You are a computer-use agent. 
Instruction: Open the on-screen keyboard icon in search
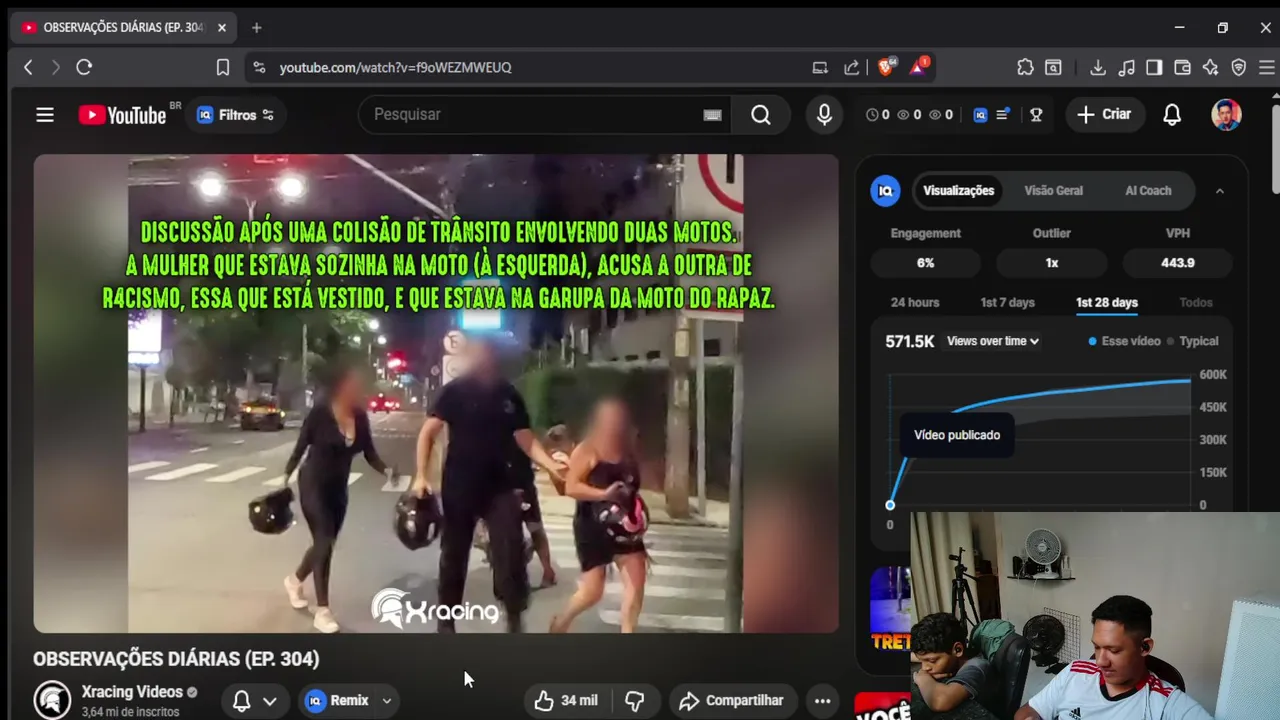pyautogui.click(x=712, y=115)
